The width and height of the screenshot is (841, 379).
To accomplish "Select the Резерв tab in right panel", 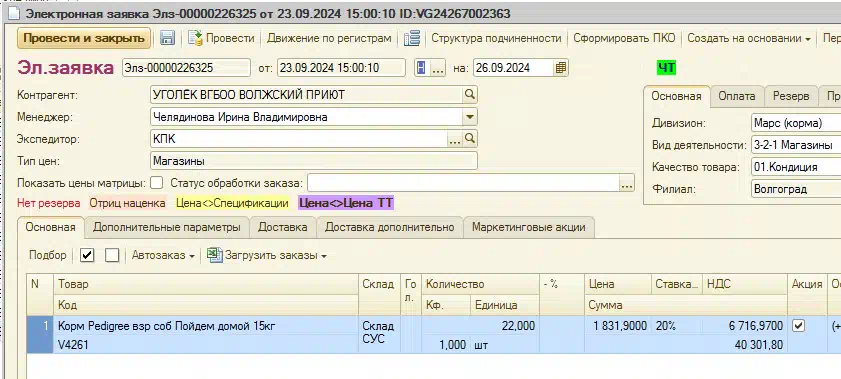I will (x=791, y=96).
